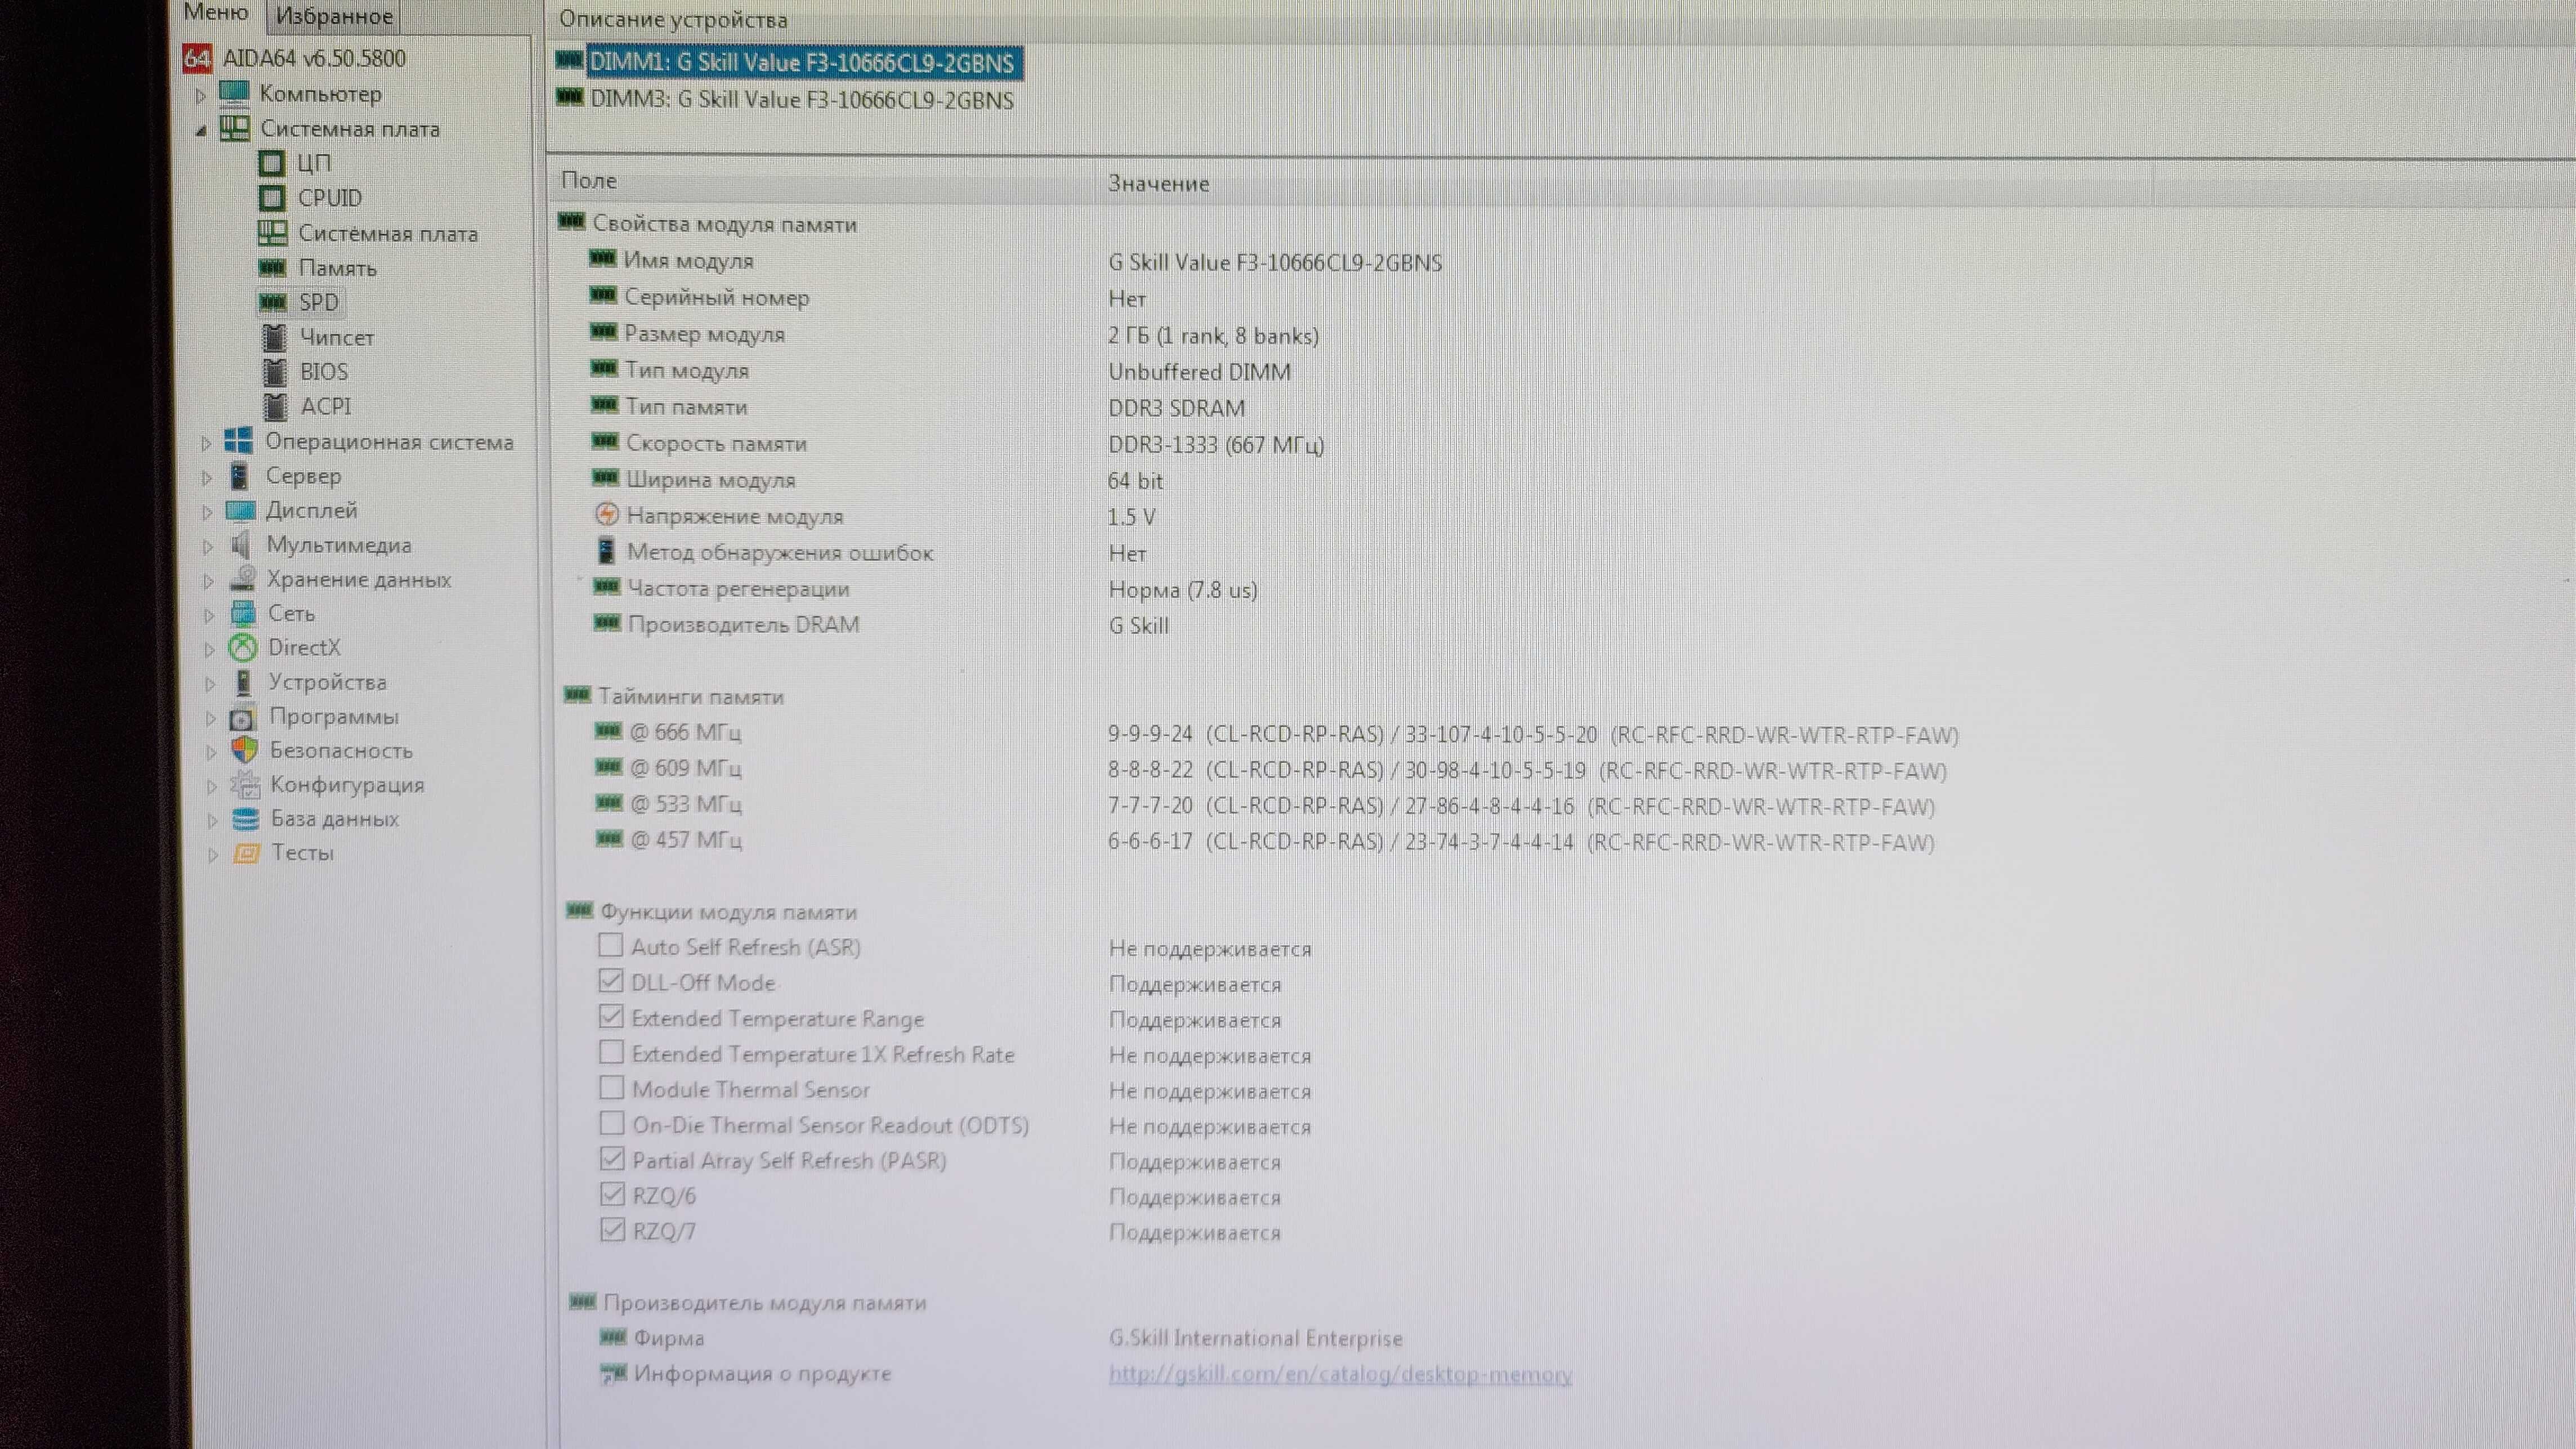Image resolution: width=2576 pixels, height=1449 pixels.
Task: Click the DirectX Xbox-style icon
Action: coord(243,648)
